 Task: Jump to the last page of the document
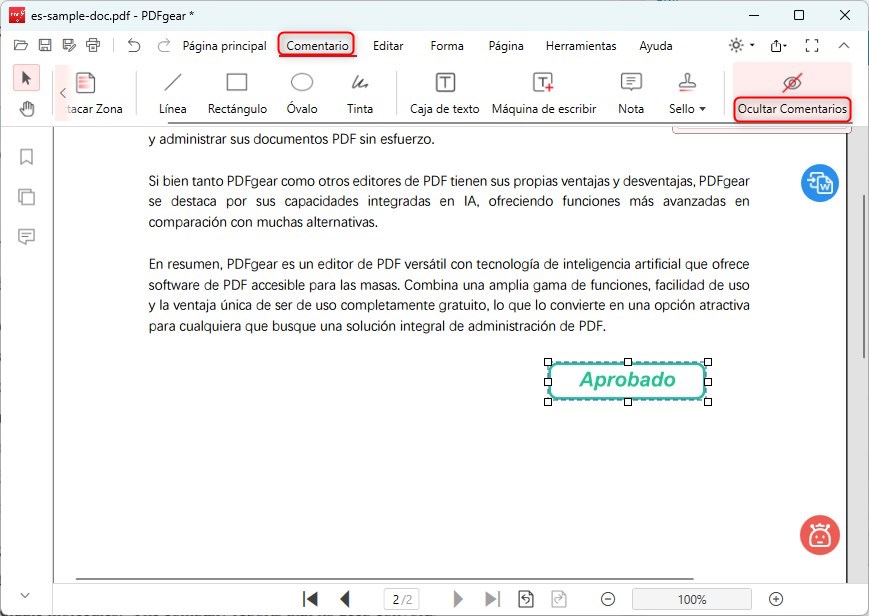point(492,598)
